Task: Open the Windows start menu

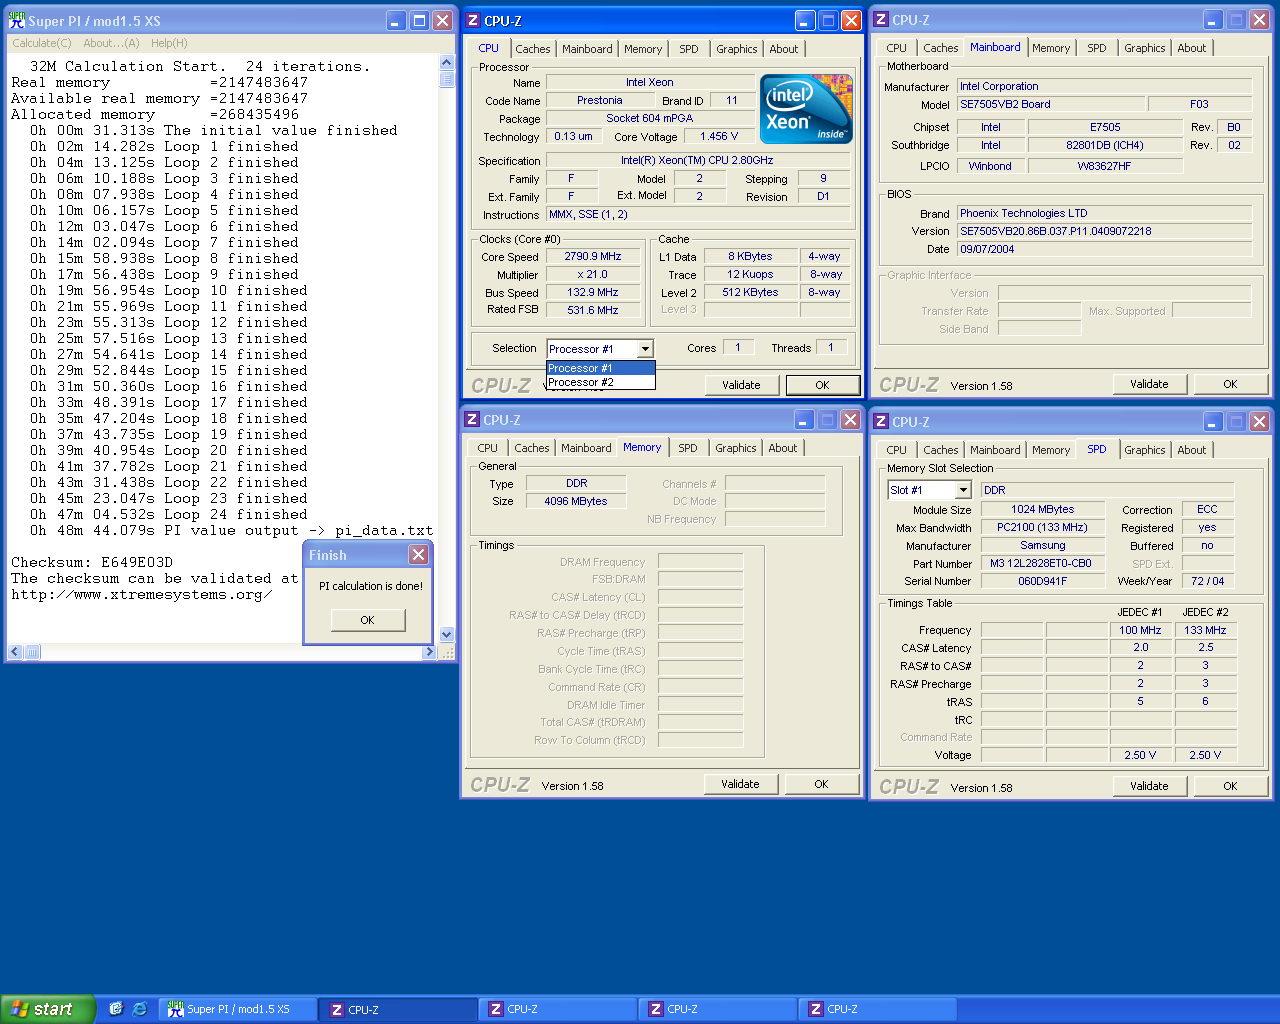Action: [48, 1009]
